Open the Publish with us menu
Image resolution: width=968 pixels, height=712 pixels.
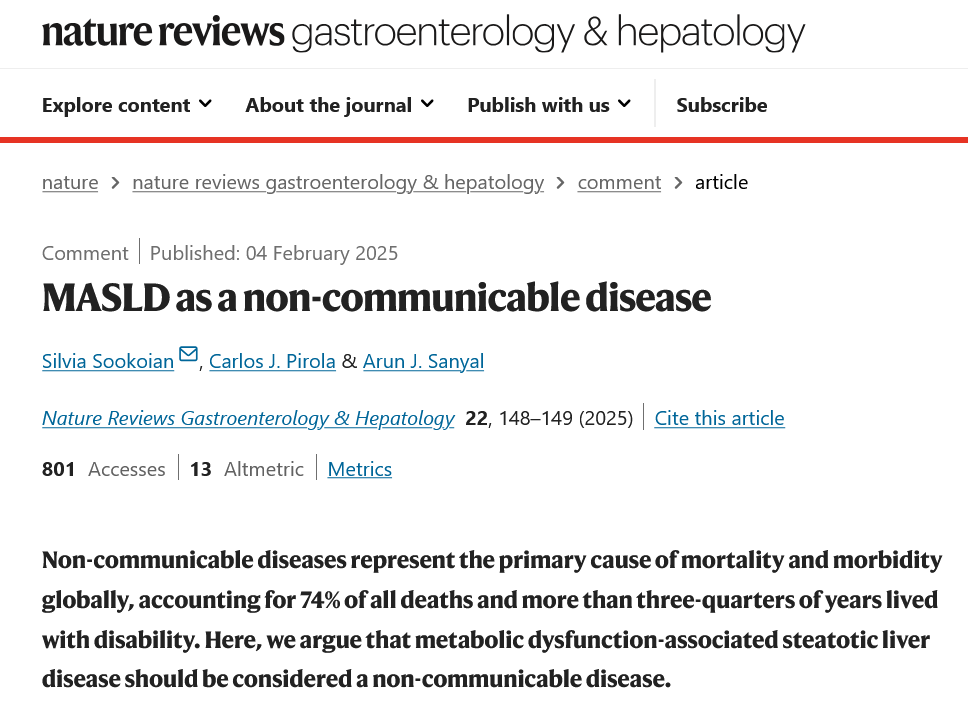(538, 105)
